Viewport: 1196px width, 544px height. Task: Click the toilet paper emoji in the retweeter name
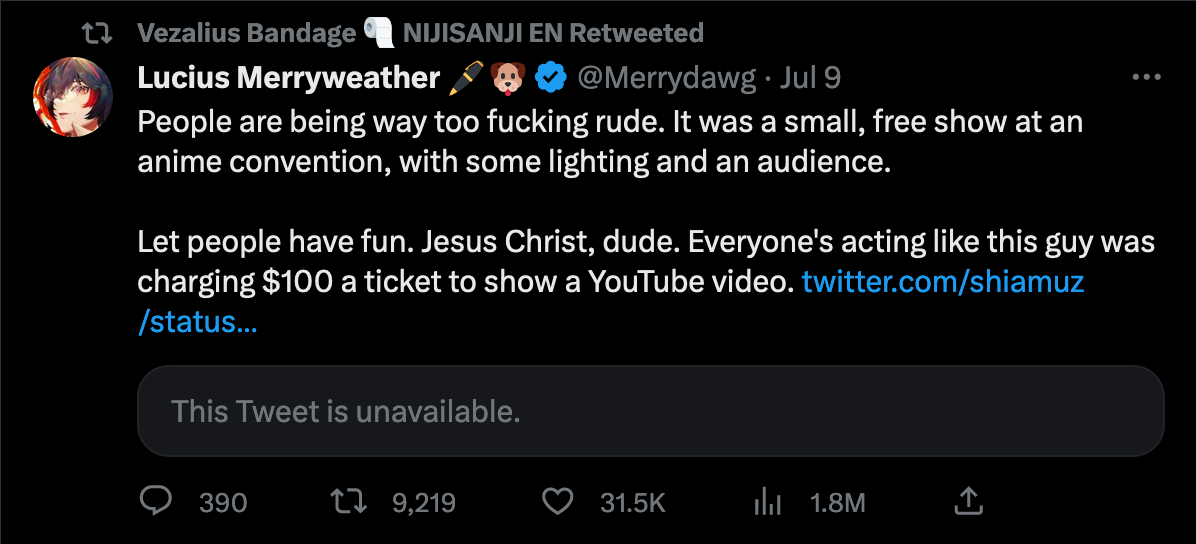[379, 33]
